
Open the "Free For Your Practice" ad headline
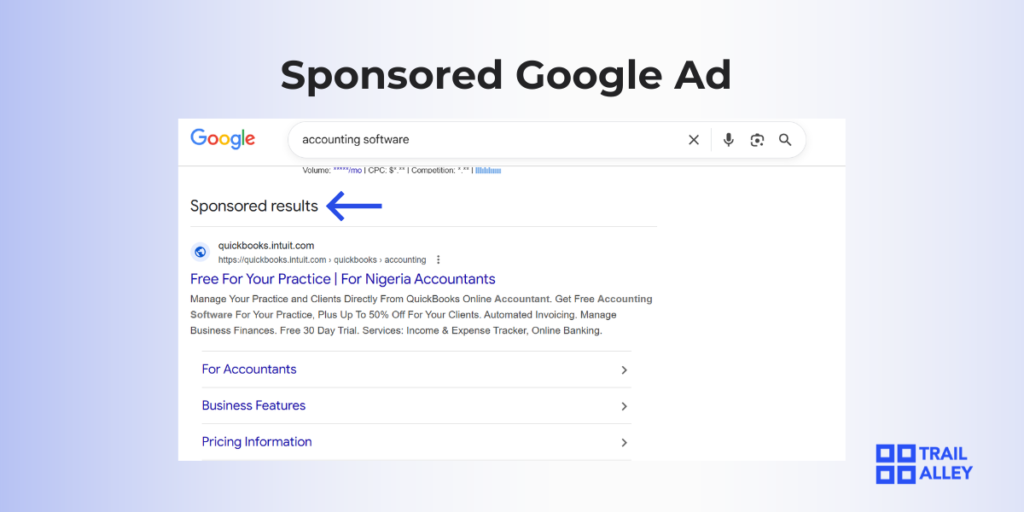coord(343,279)
